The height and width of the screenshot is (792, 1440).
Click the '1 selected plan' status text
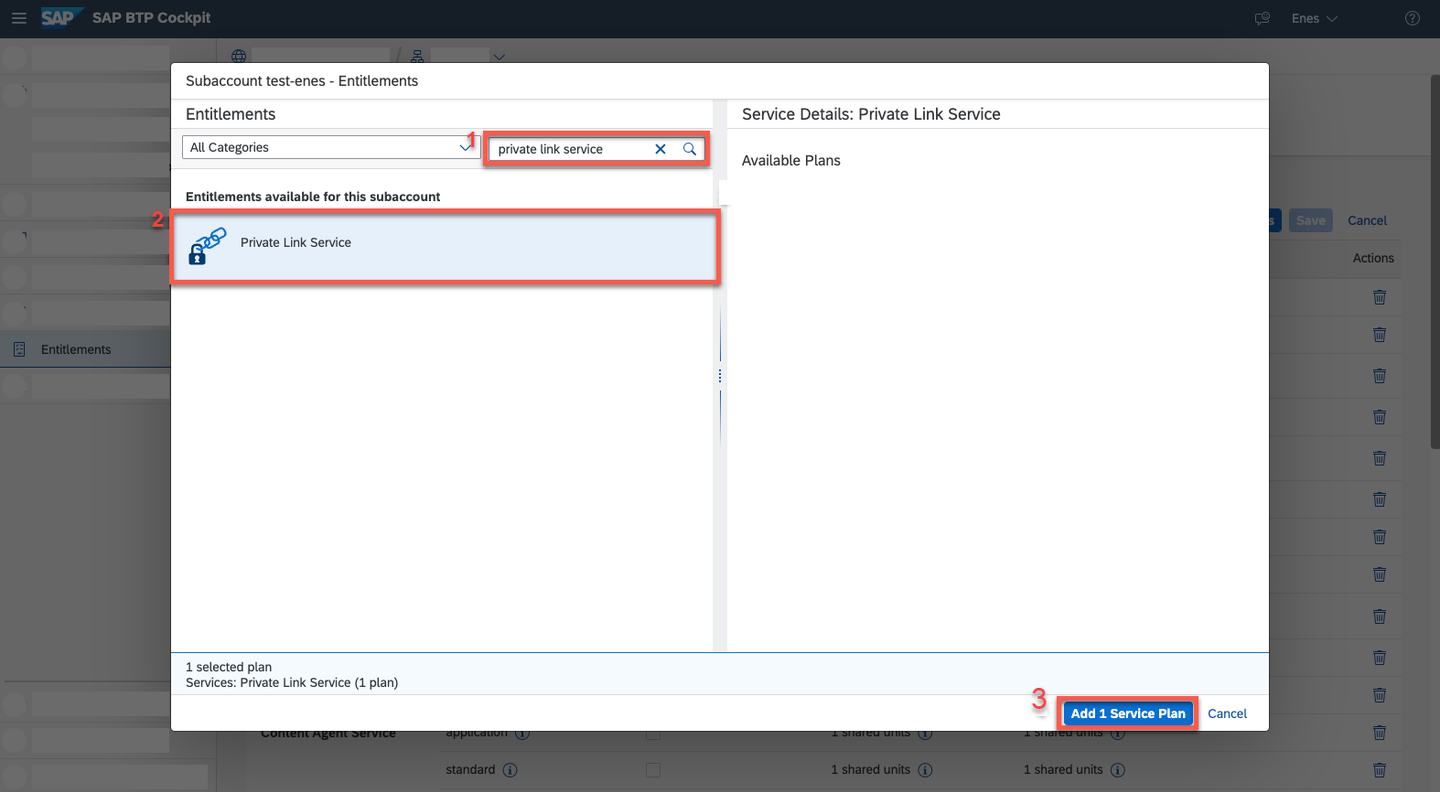pos(229,667)
